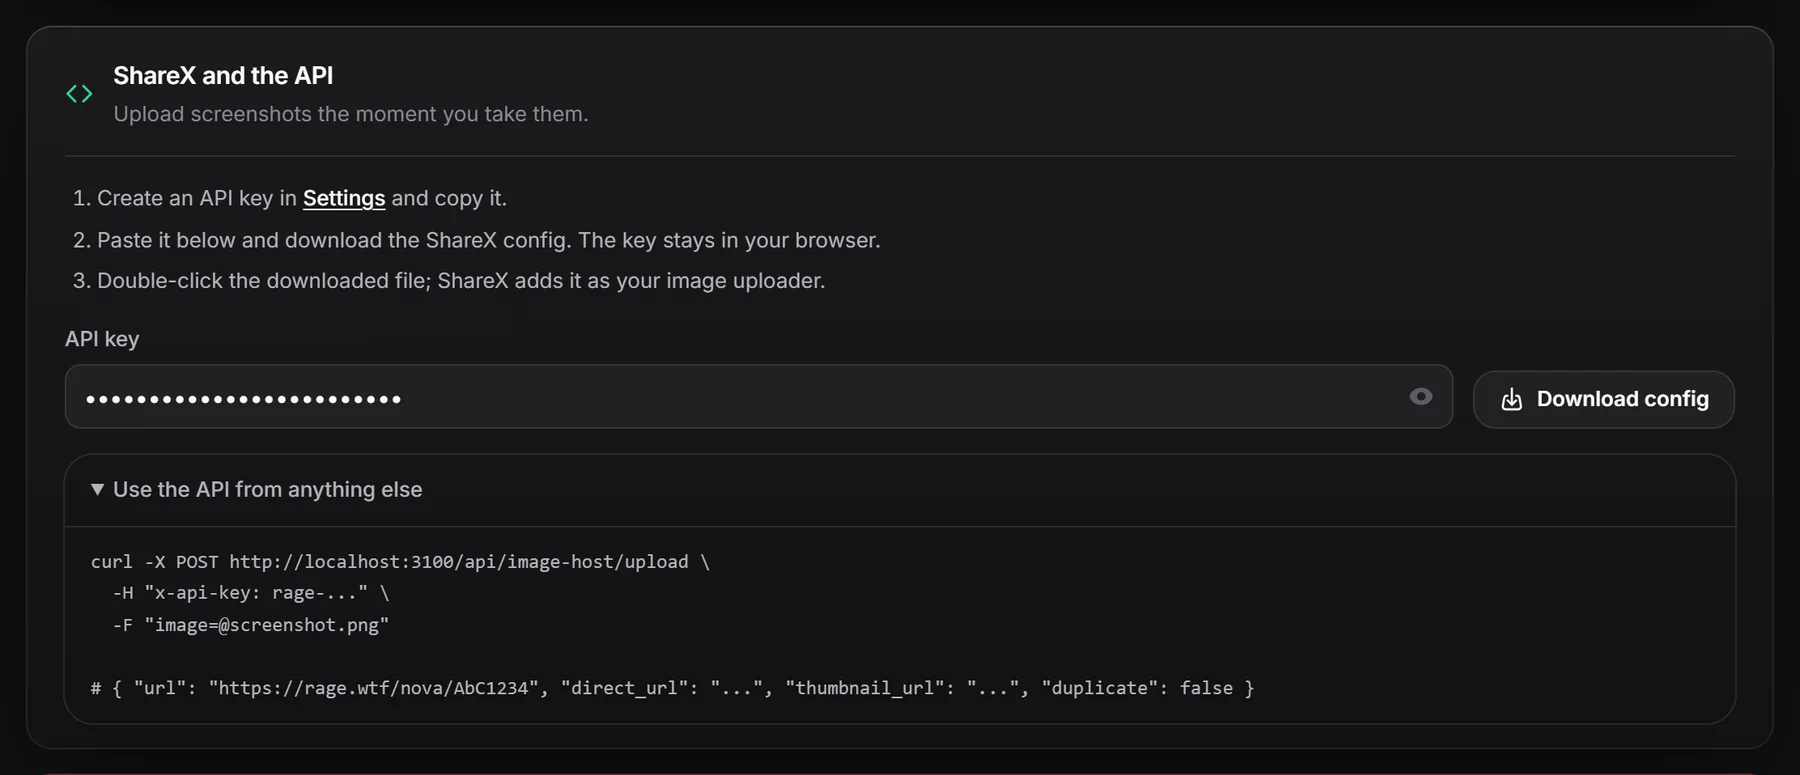Reveal the API key with eye icon
Viewport: 1800px width, 775px height.
click(x=1420, y=397)
